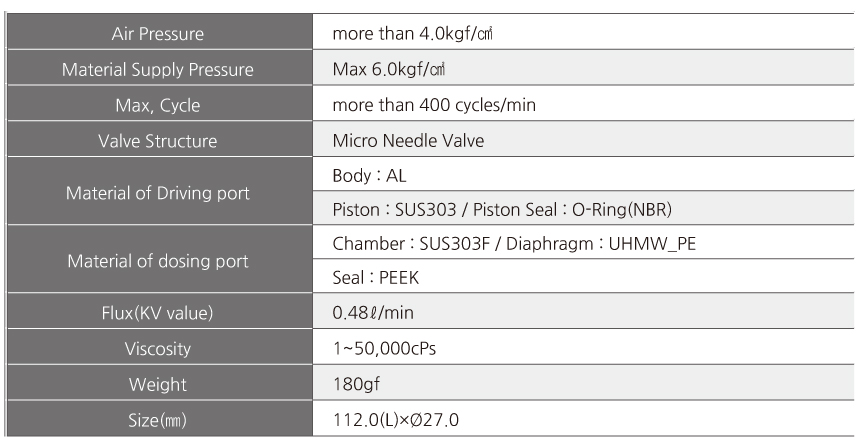Click the Viscosity row header

[159, 347]
